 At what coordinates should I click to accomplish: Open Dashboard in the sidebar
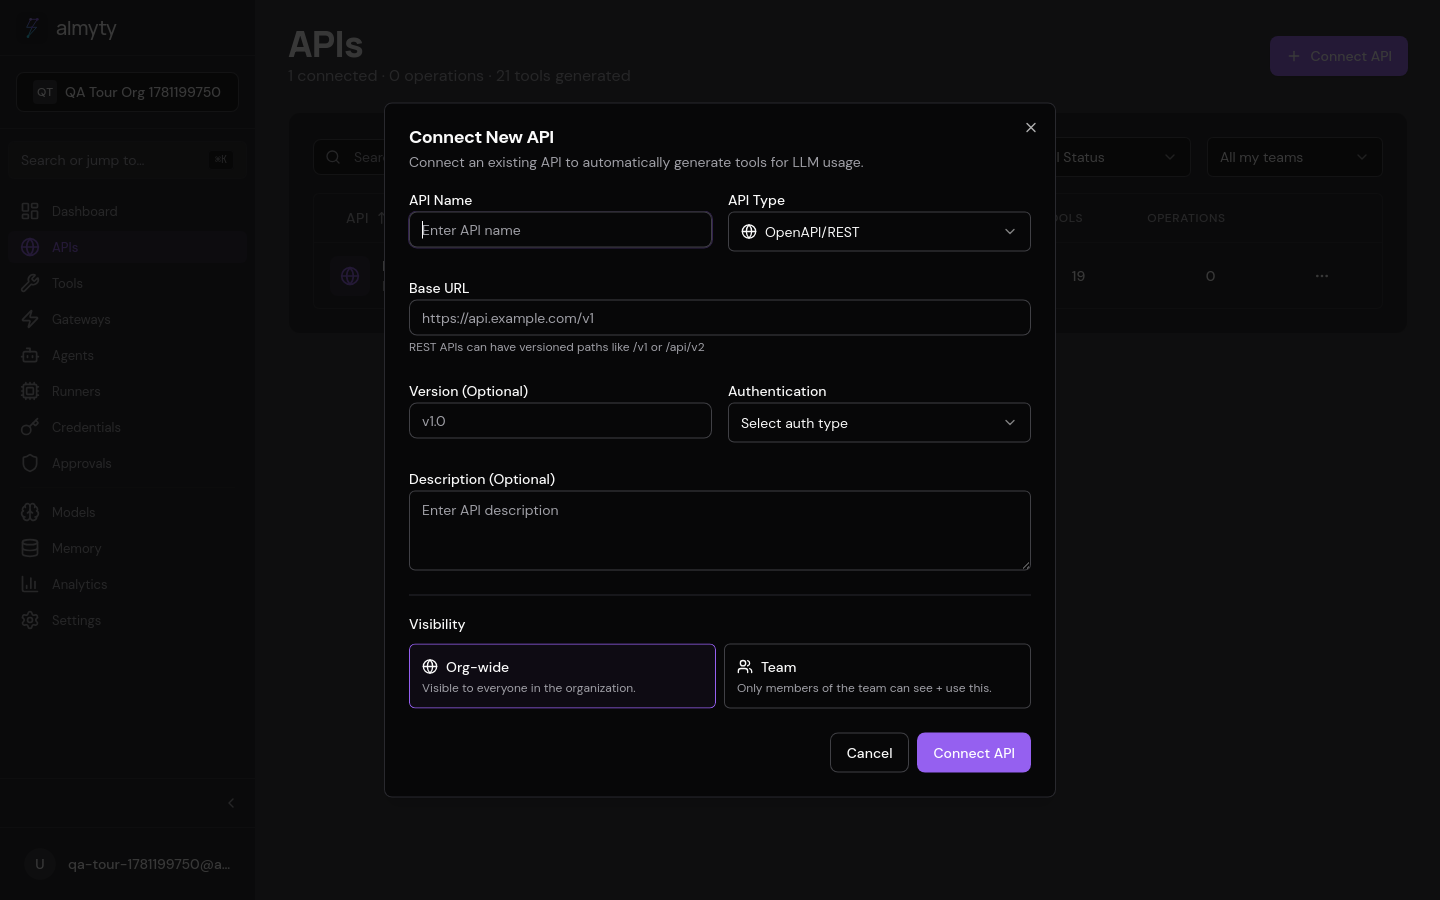coord(127,211)
